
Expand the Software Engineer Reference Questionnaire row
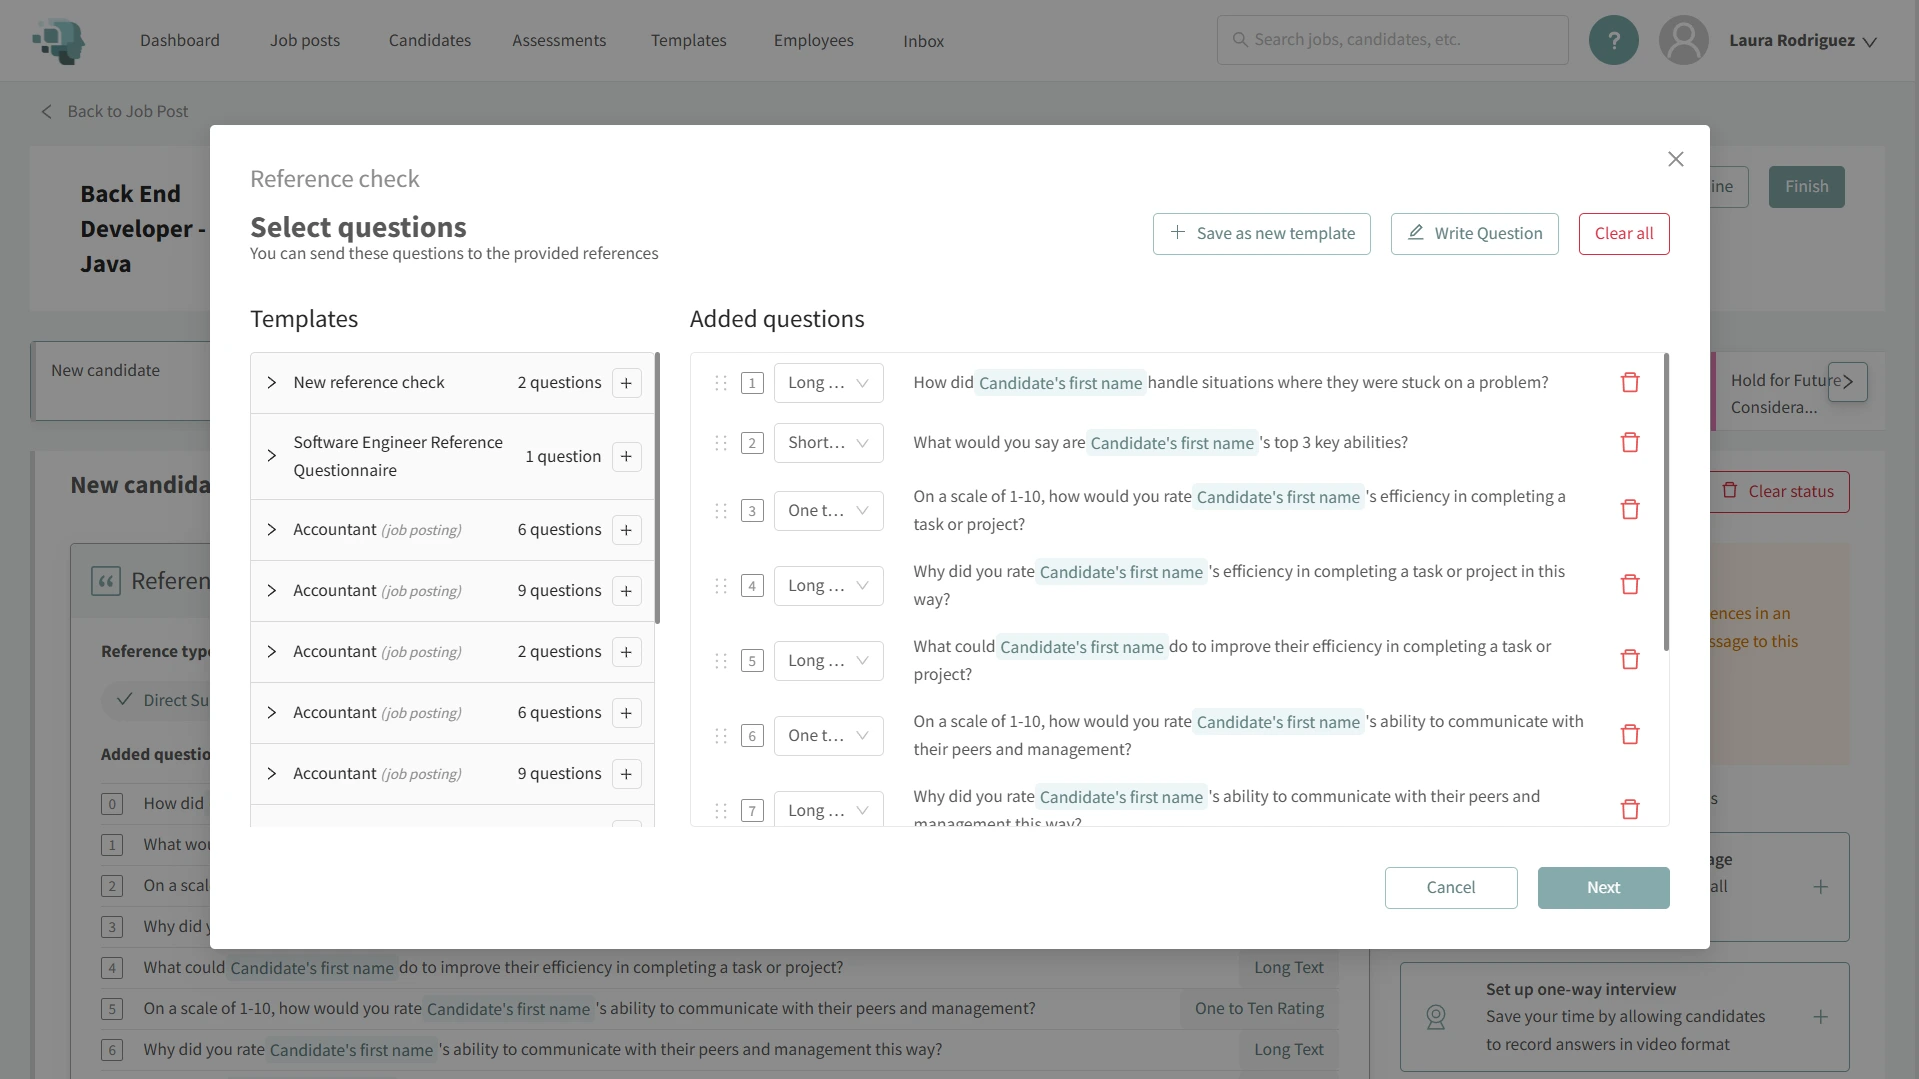pyautogui.click(x=271, y=456)
